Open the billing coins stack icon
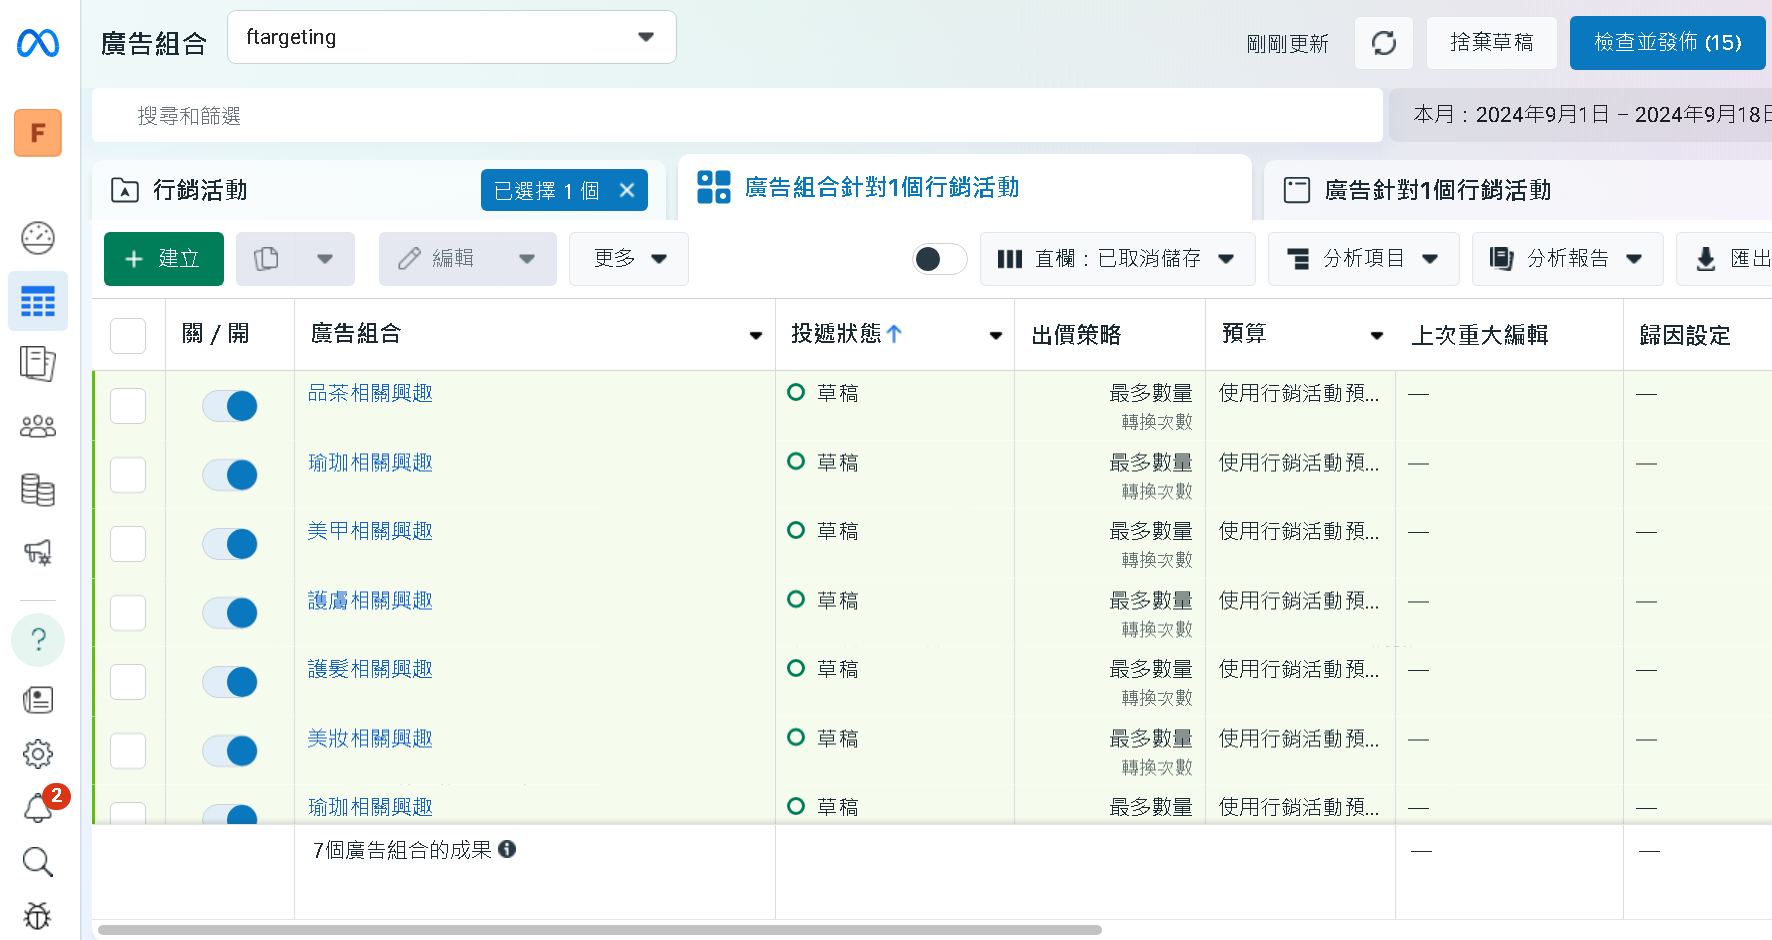This screenshot has height=940, width=1772. (38, 490)
